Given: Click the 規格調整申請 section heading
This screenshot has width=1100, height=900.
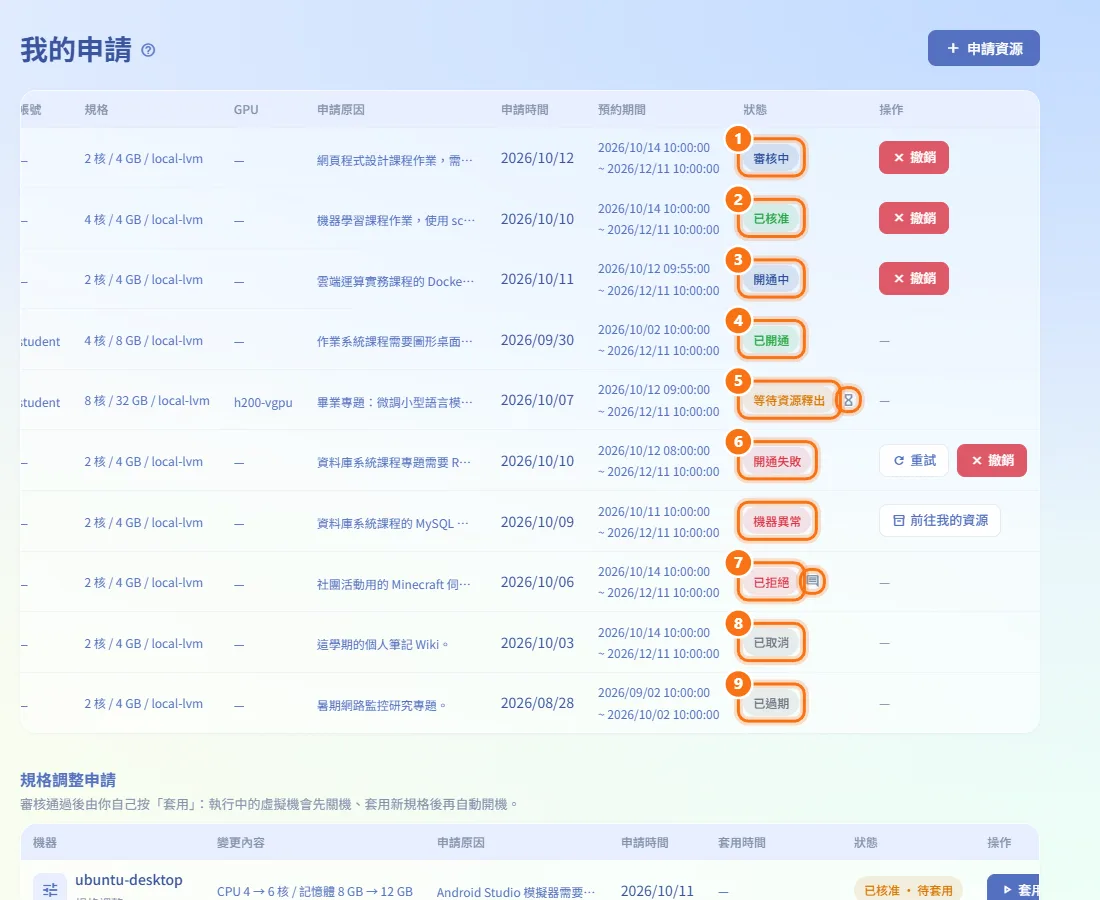Looking at the screenshot, I should (68, 779).
